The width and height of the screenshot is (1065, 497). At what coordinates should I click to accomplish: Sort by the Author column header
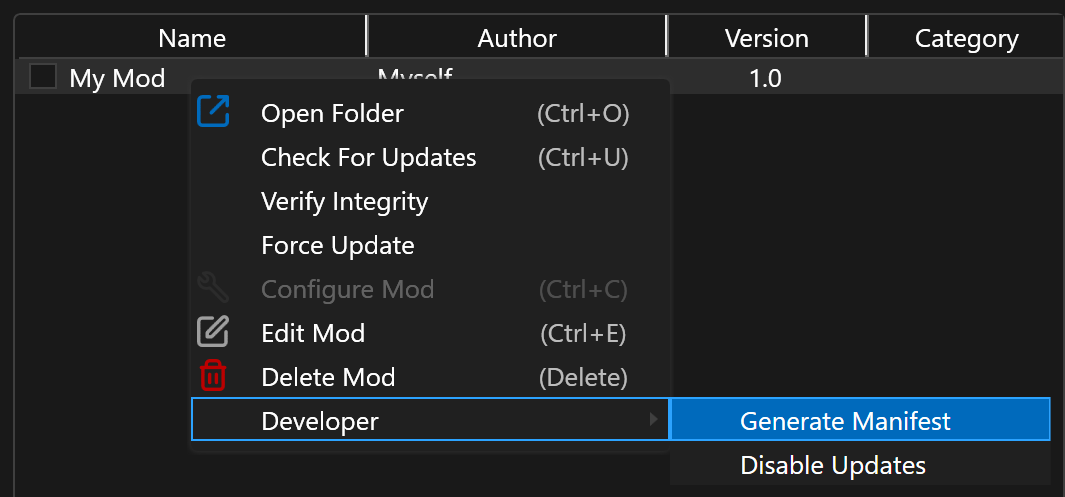(517, 39)
